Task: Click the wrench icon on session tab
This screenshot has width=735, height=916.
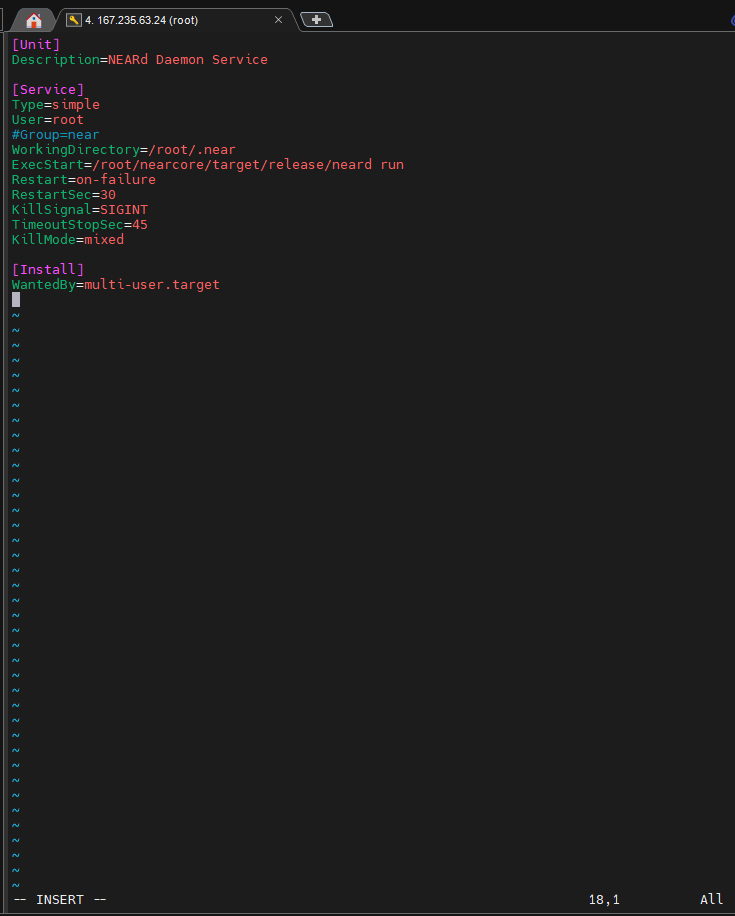Action: point(74,20)
